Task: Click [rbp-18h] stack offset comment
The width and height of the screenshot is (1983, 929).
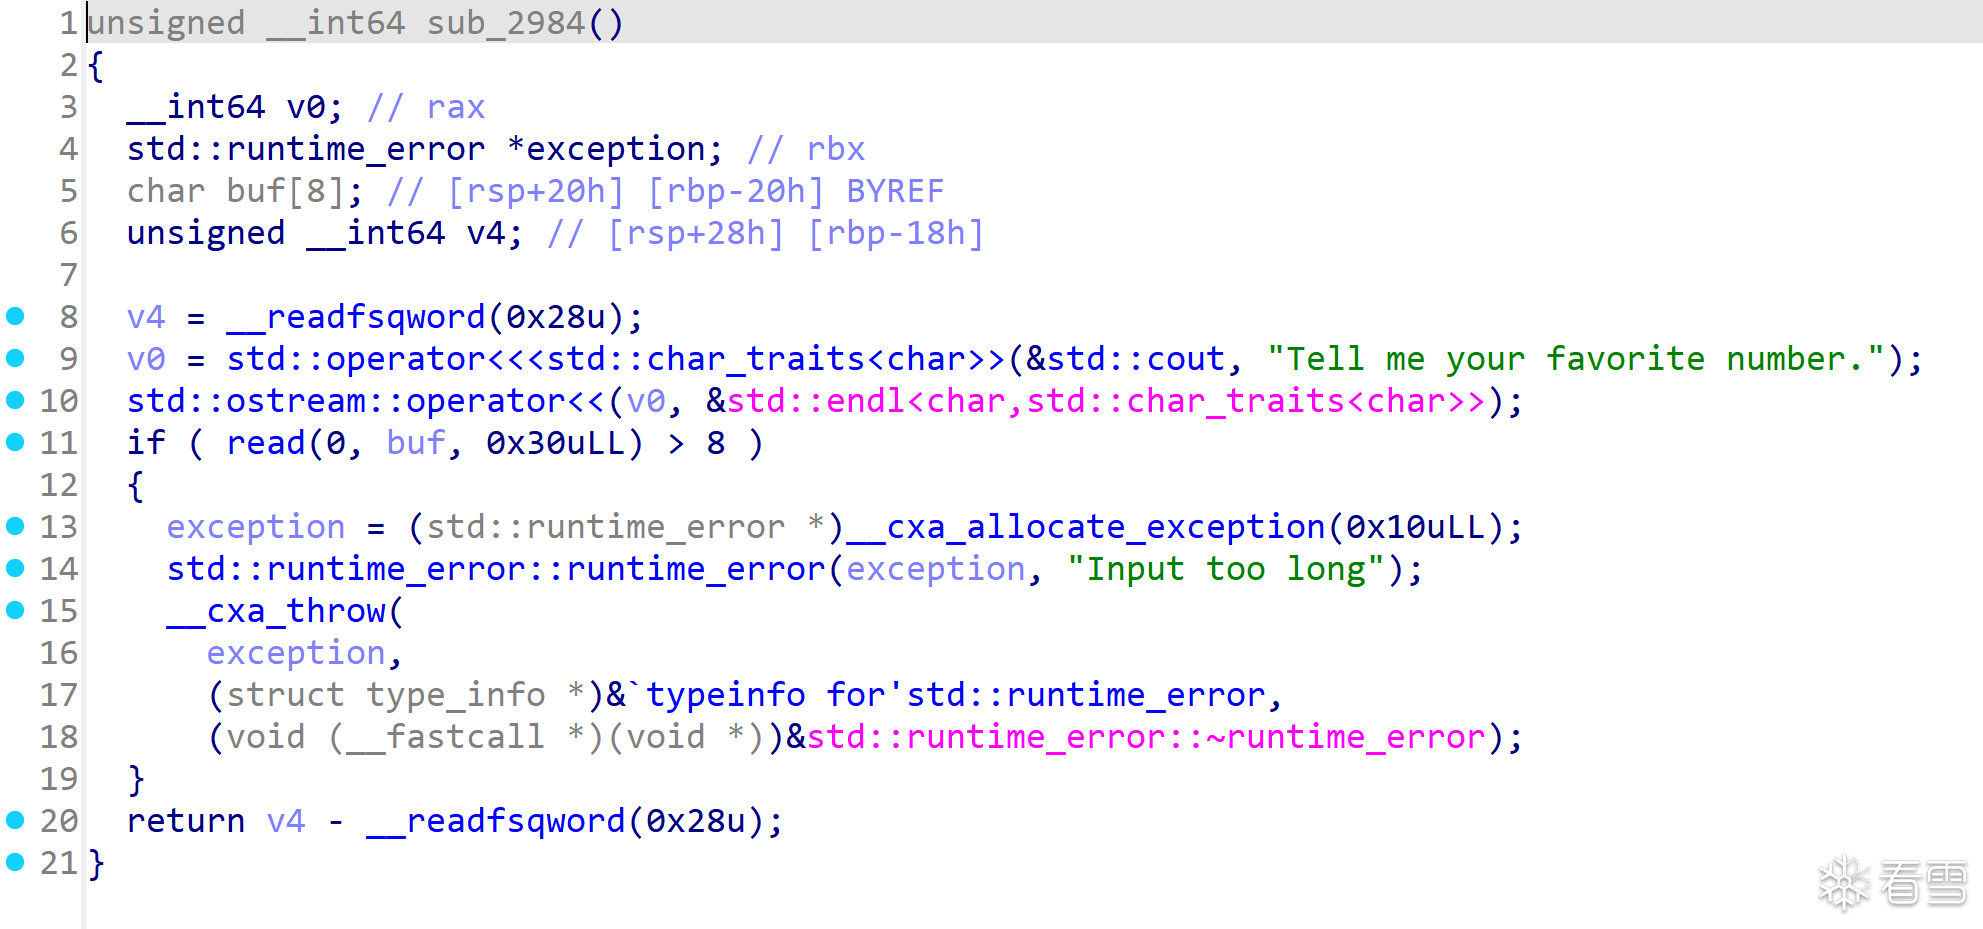Action: (895, 233)
